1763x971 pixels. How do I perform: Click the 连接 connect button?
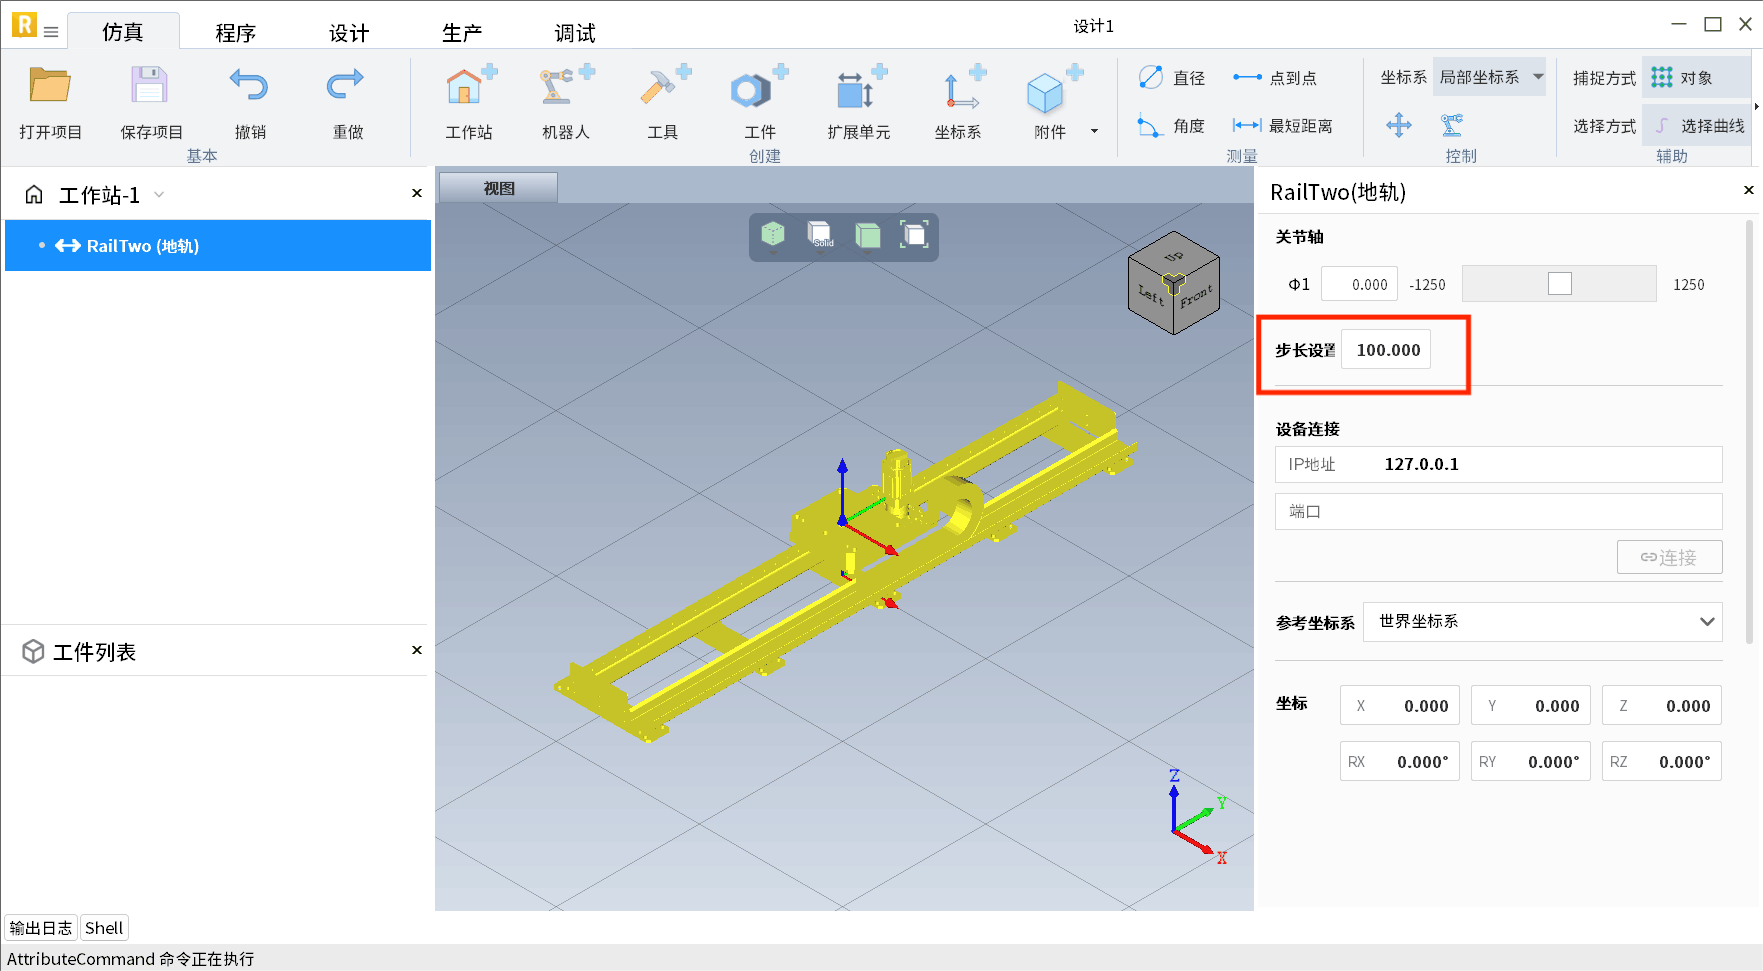point(1669,558)
